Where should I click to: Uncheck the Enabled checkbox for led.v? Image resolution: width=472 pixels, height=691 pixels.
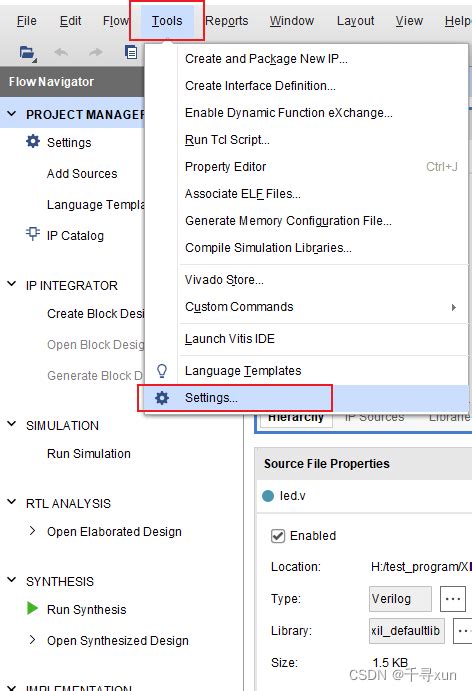[278, 536]
